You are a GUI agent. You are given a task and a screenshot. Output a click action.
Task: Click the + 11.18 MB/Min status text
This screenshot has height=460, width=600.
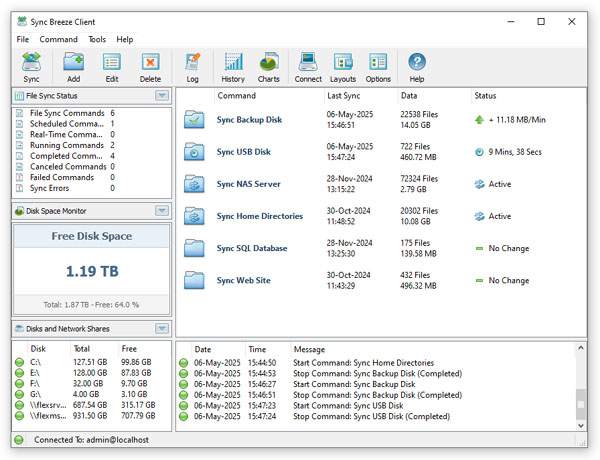point(517,120)
